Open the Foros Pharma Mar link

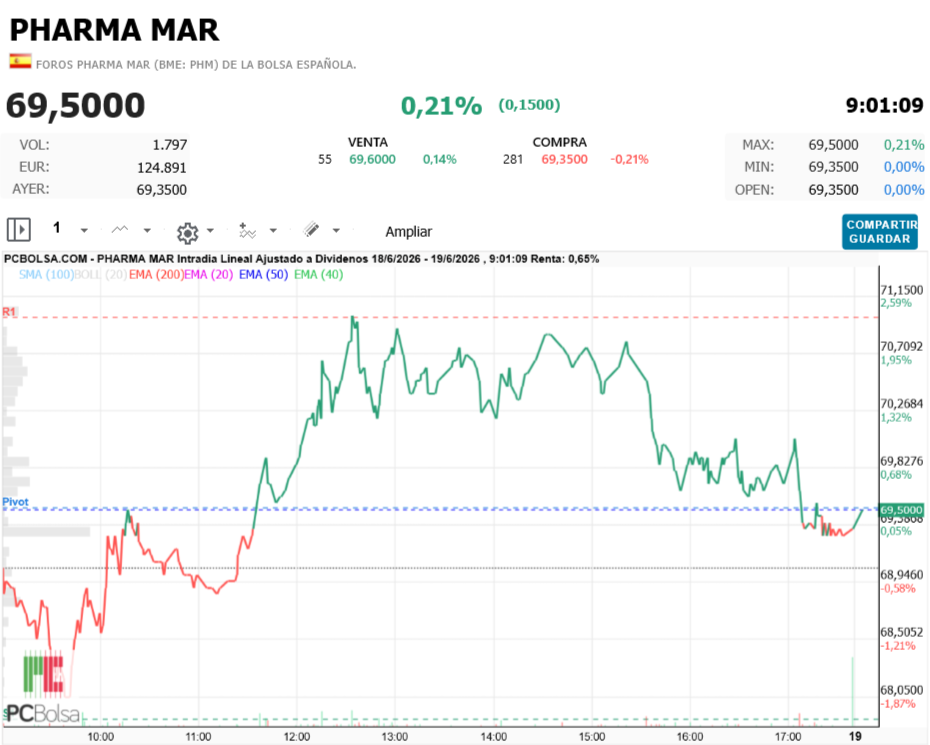pos(196,65)
